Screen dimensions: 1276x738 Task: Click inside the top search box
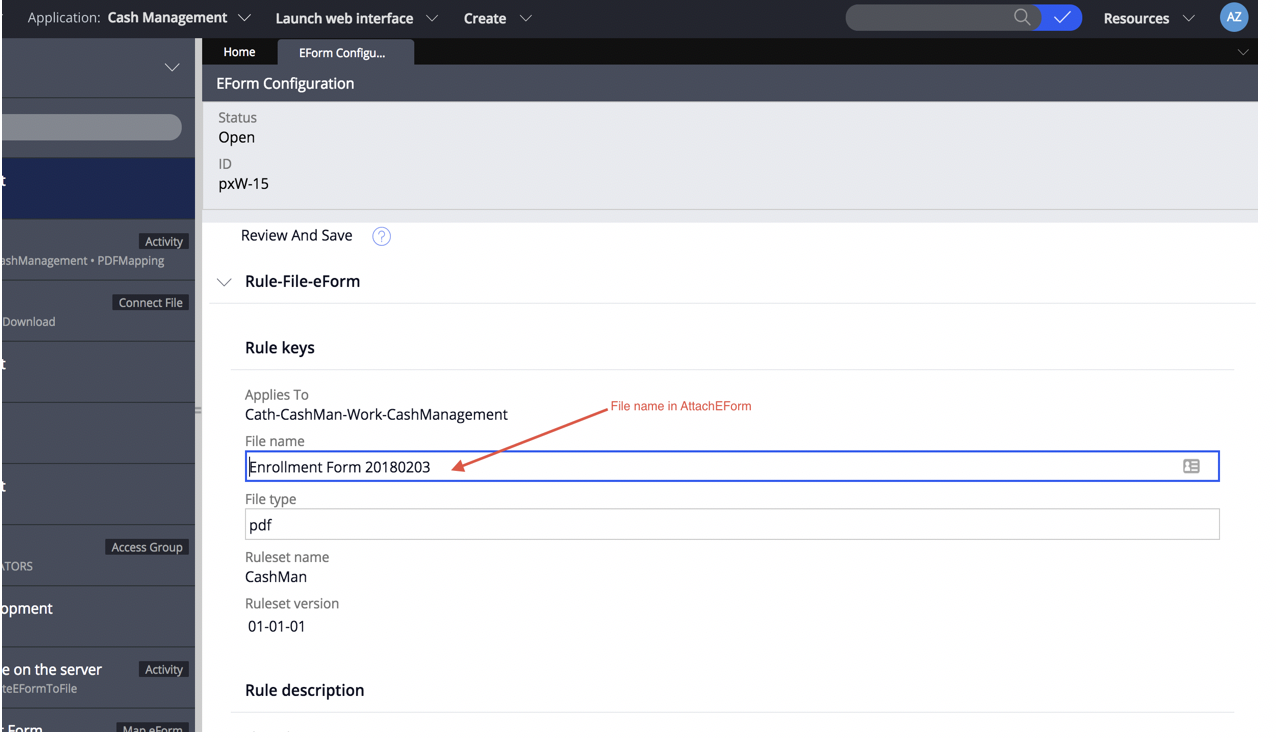tap(930, 17)
